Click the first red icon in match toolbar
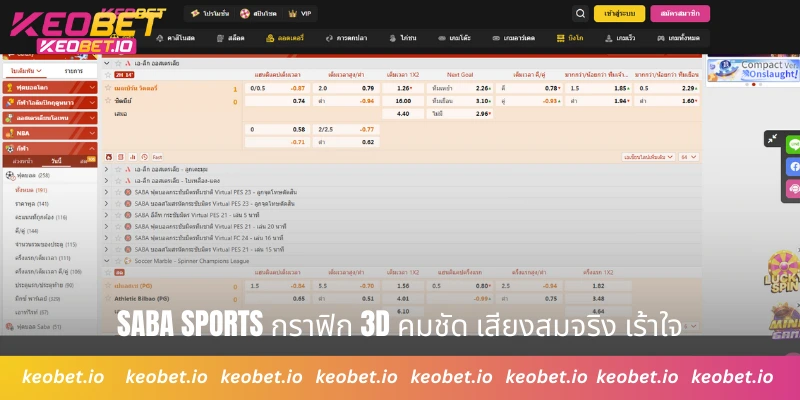Screen dimensions: 800x400 [x=108, y=157]
